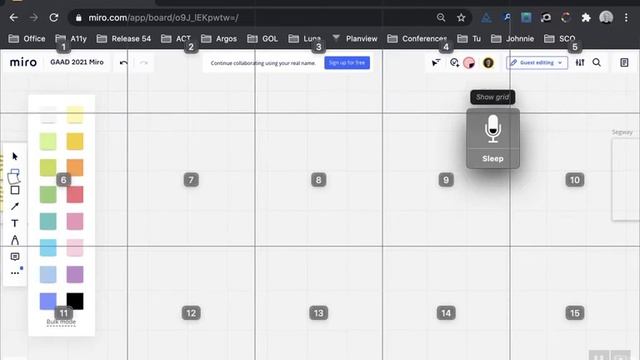Pick the bright yellow sticky color
Viewport: 640px width, 360px height.
pos(75,141)
